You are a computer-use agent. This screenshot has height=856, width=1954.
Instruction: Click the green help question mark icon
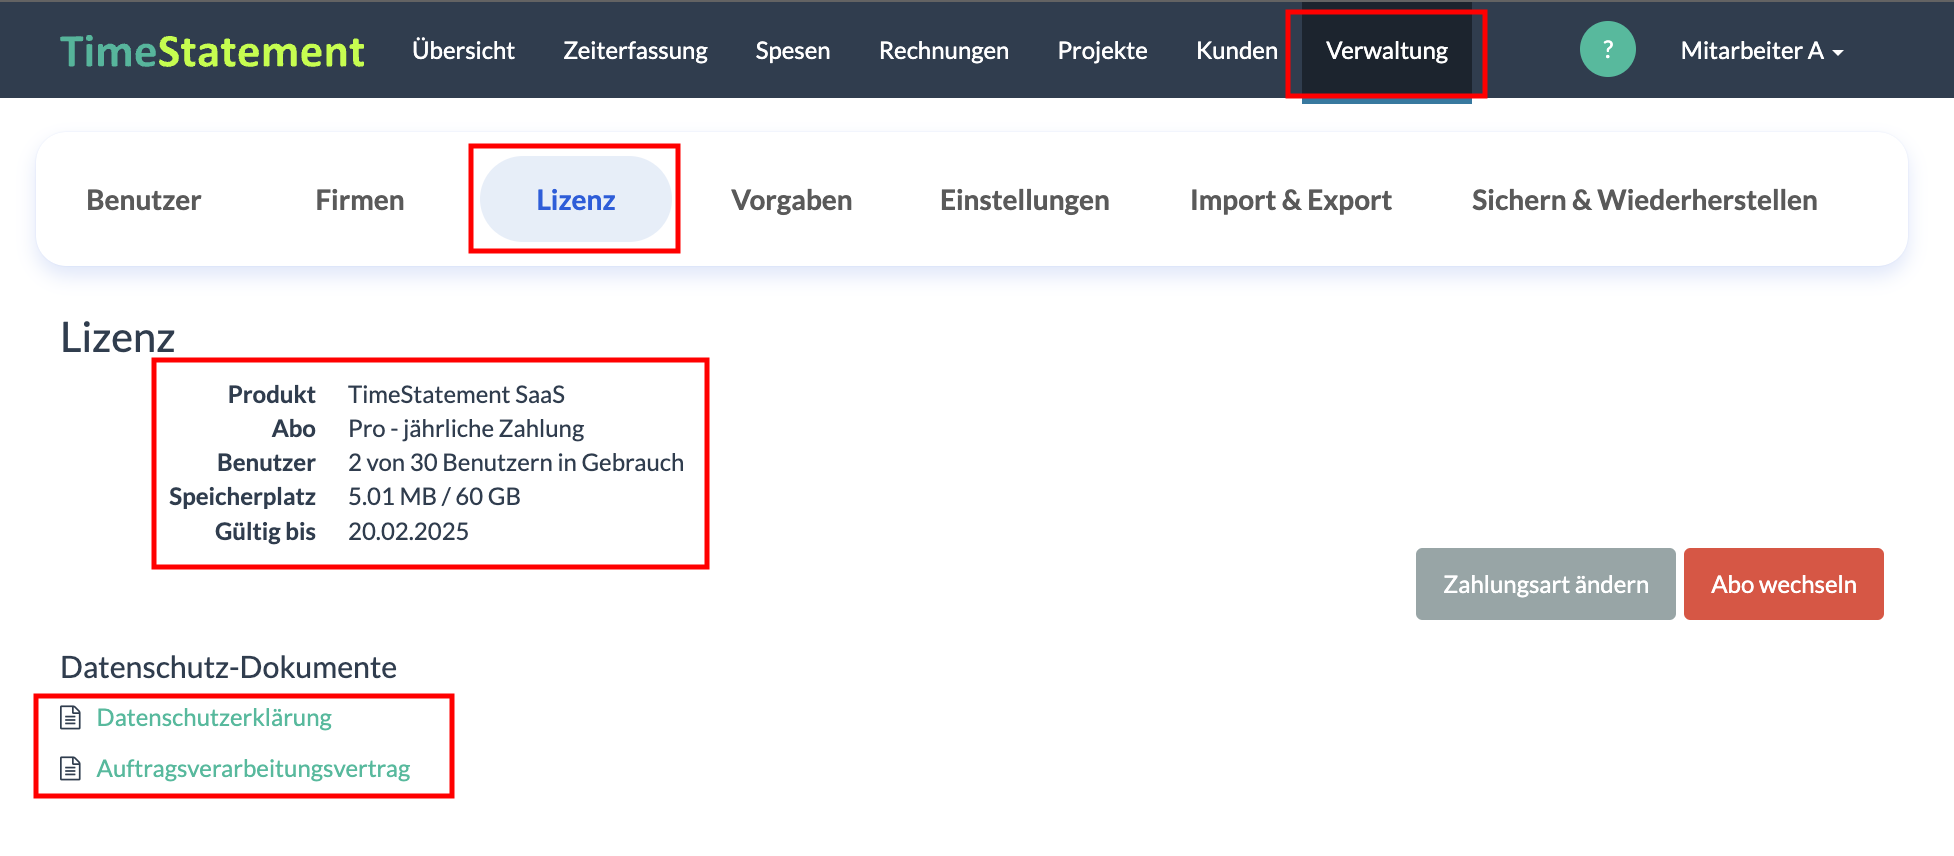tap(1607, 50)
